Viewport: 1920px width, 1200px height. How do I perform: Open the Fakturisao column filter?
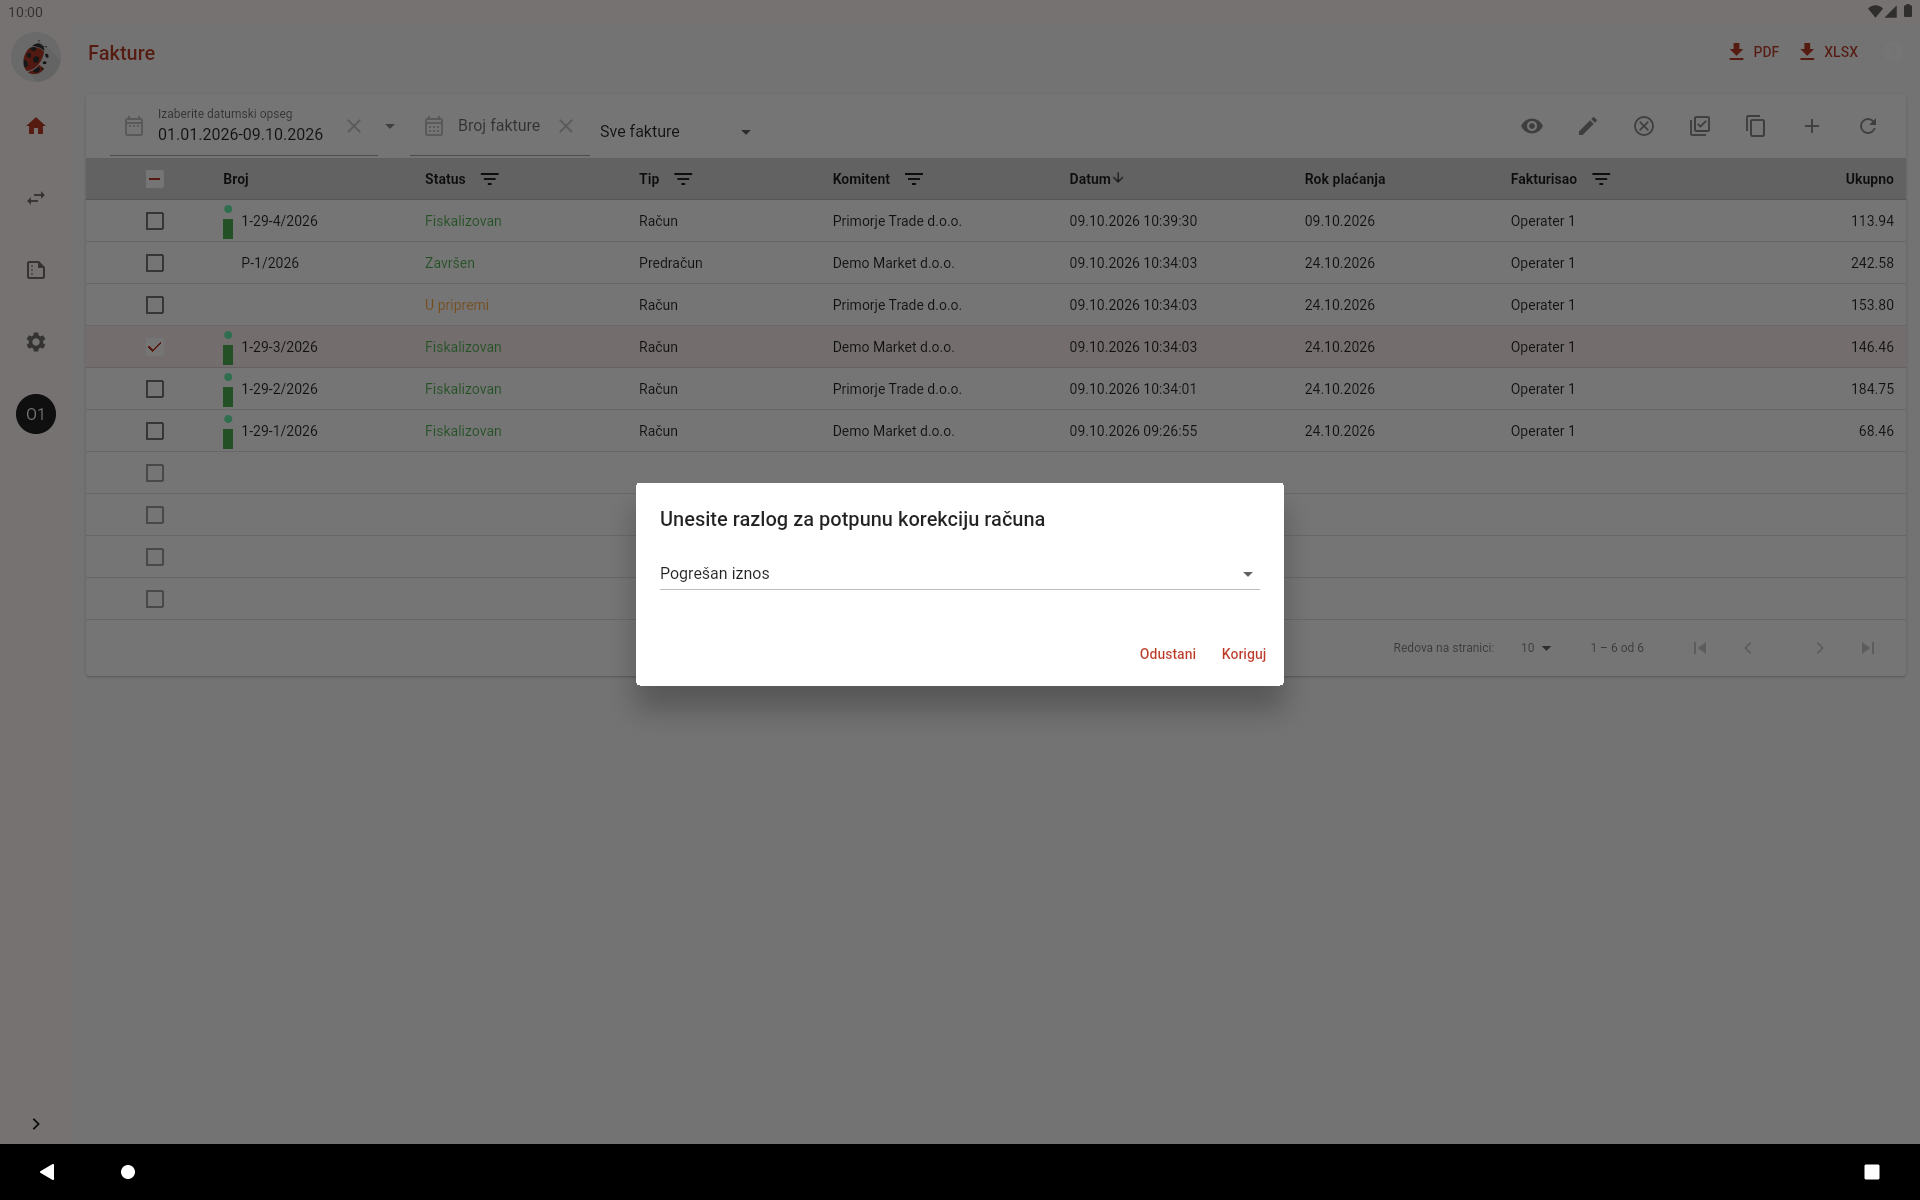point(1601,179)
